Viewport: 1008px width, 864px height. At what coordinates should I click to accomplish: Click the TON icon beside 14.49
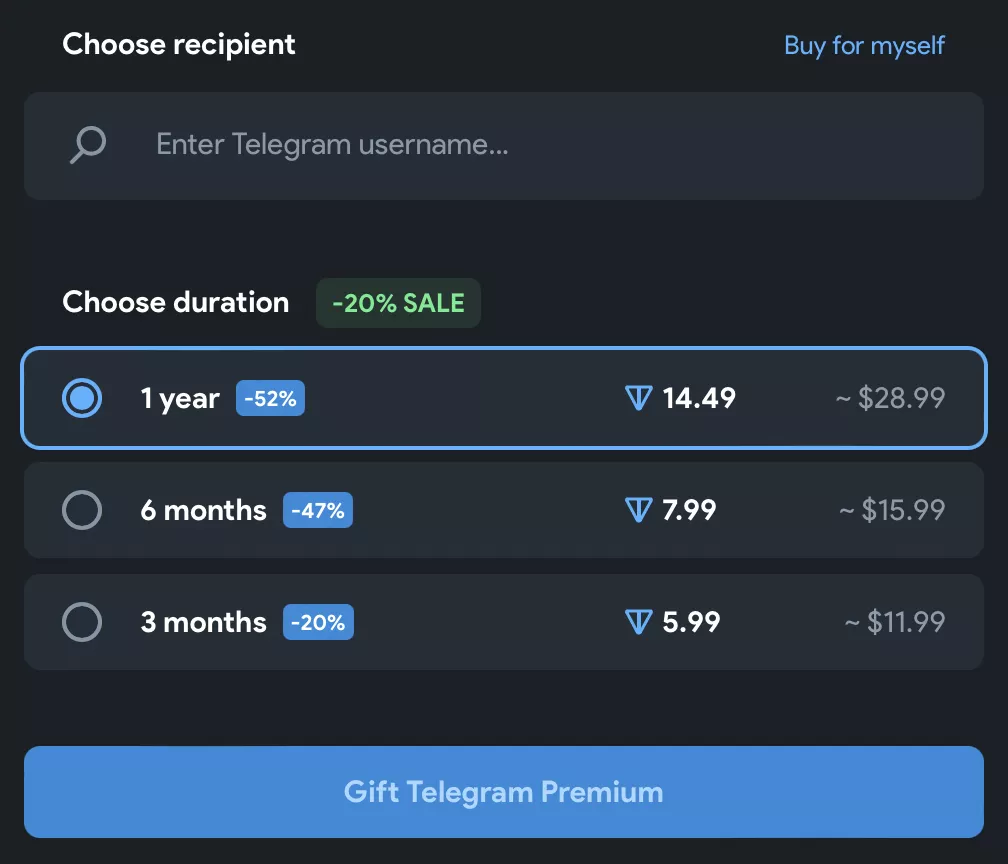638,398
